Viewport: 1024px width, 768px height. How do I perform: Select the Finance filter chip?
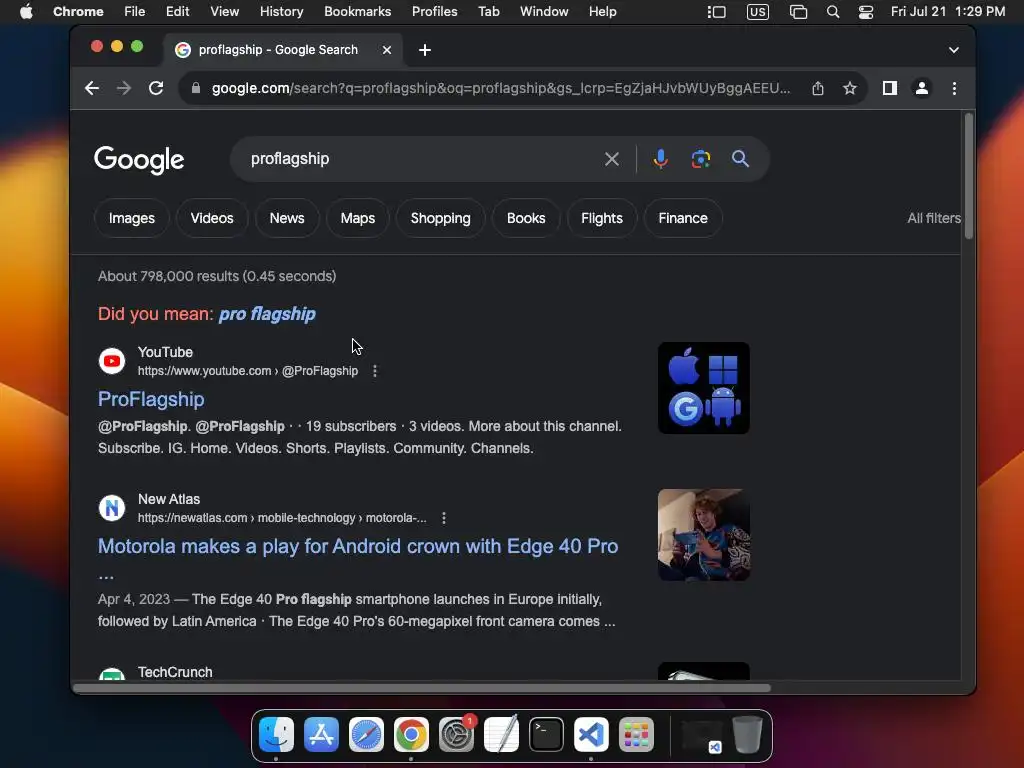(682, 218)
